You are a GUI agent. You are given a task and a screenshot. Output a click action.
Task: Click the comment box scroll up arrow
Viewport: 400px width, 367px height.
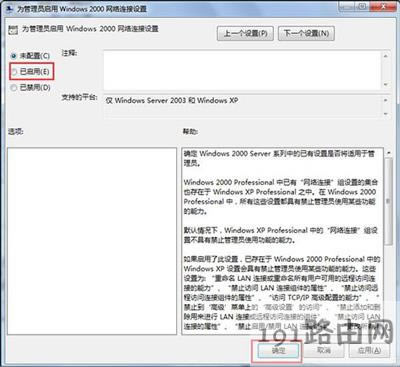pyautogui.click(x=386, y=56)
